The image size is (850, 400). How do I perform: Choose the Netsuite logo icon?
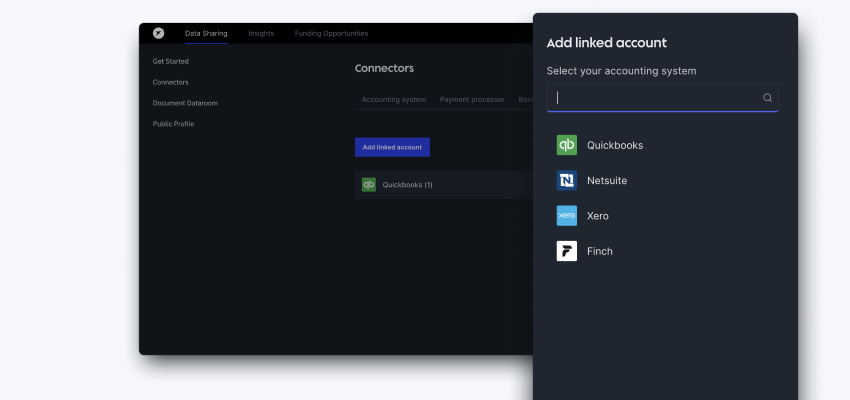(x=567, y=180)
